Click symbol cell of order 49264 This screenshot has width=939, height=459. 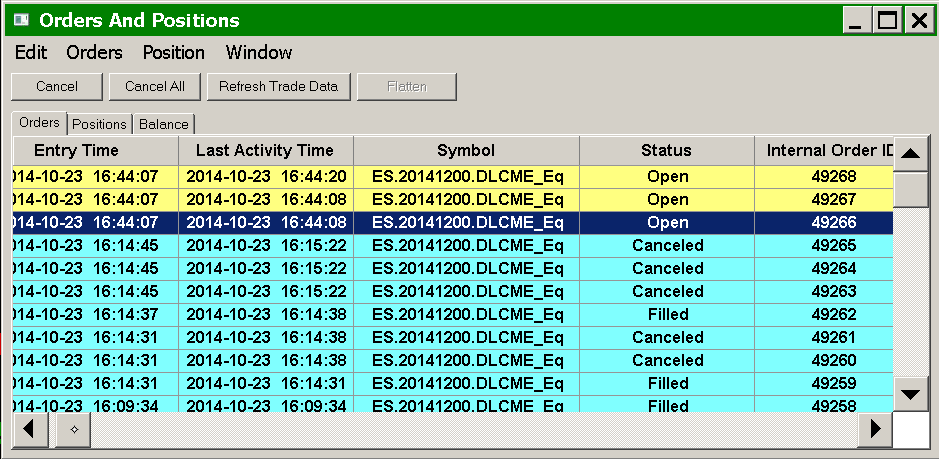(467, 268)
